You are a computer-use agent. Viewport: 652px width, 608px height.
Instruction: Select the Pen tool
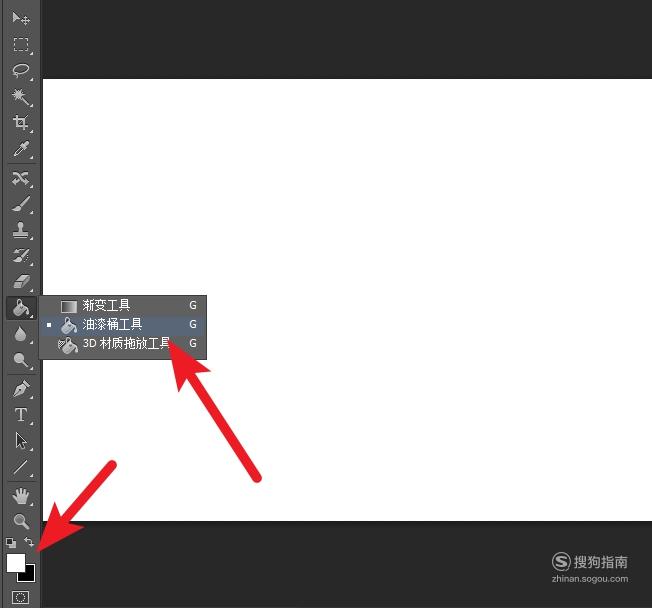coord(21,389)
